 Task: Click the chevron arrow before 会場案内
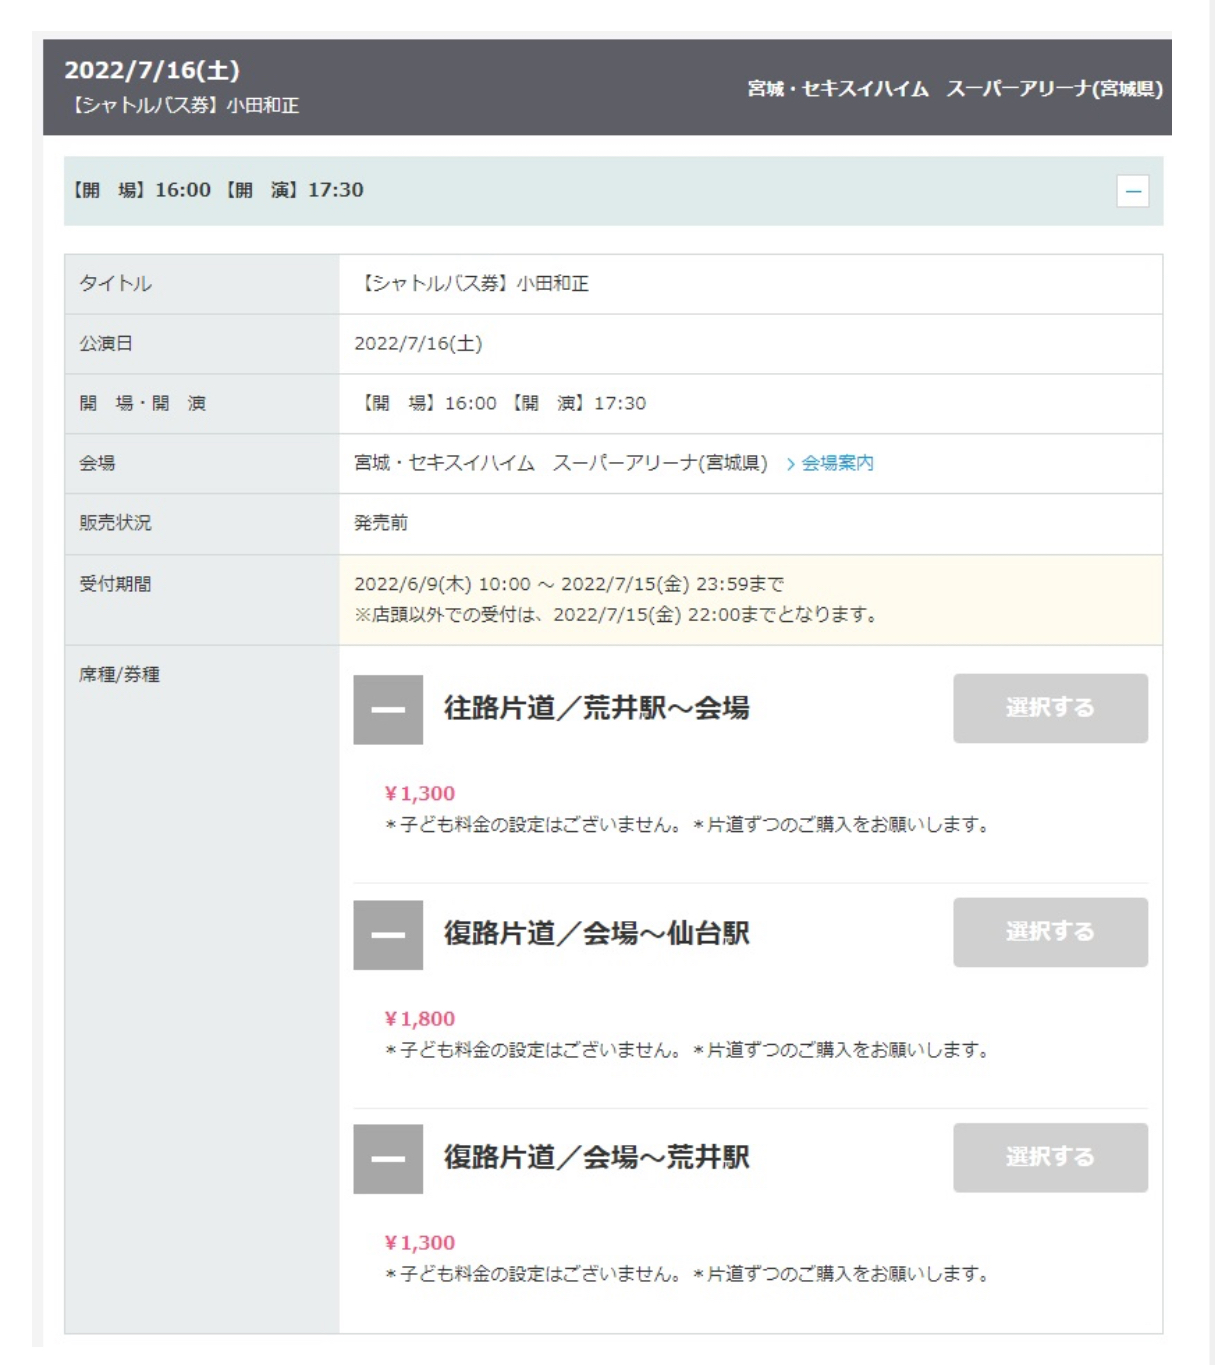pyautogui.click(x=790, y=464)
